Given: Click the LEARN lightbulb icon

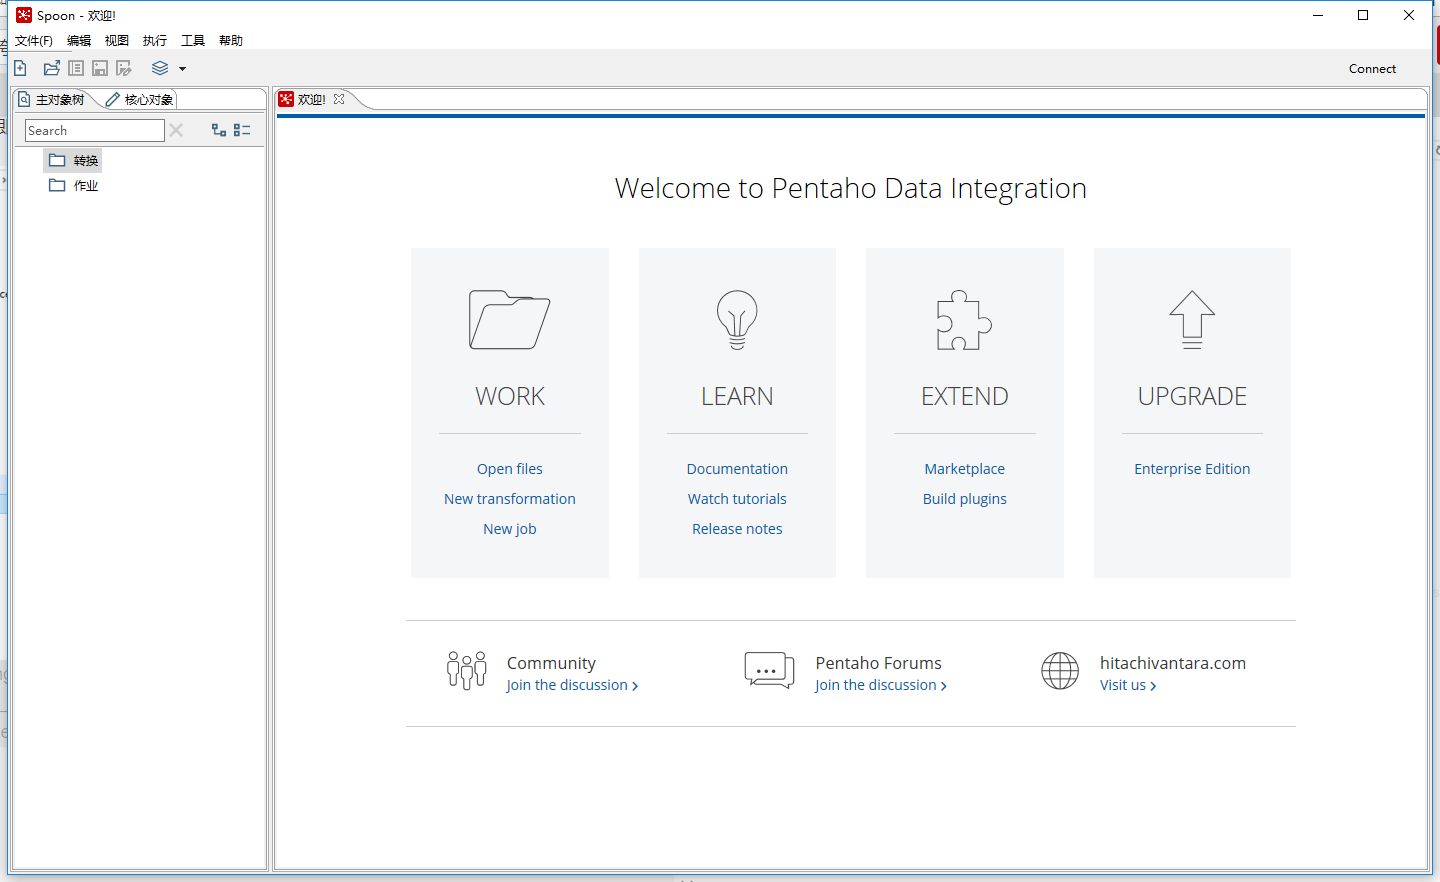Looking at the screenshot, I should click(x=737, y=320).
